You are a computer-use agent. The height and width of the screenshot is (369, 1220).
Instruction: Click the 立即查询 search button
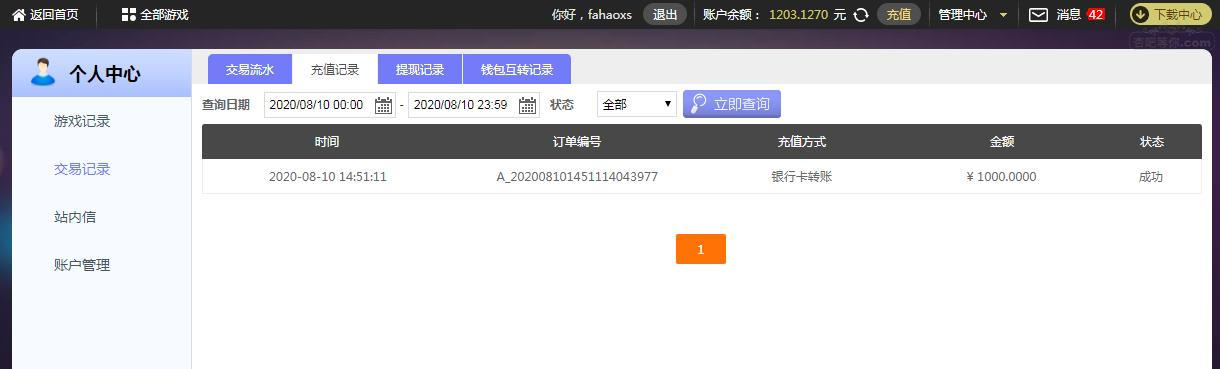(732, 104)
